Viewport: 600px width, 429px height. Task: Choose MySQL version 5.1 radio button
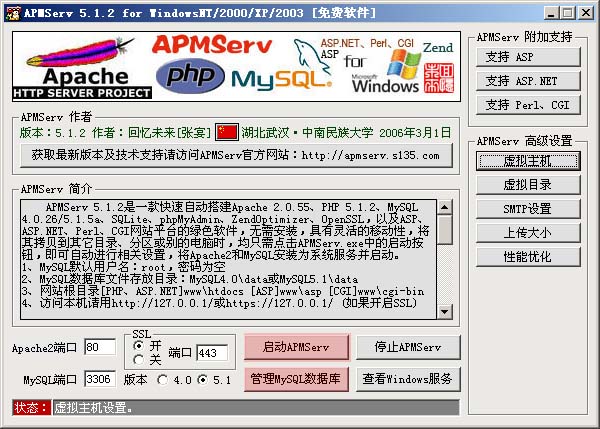(x=202, y=380)
